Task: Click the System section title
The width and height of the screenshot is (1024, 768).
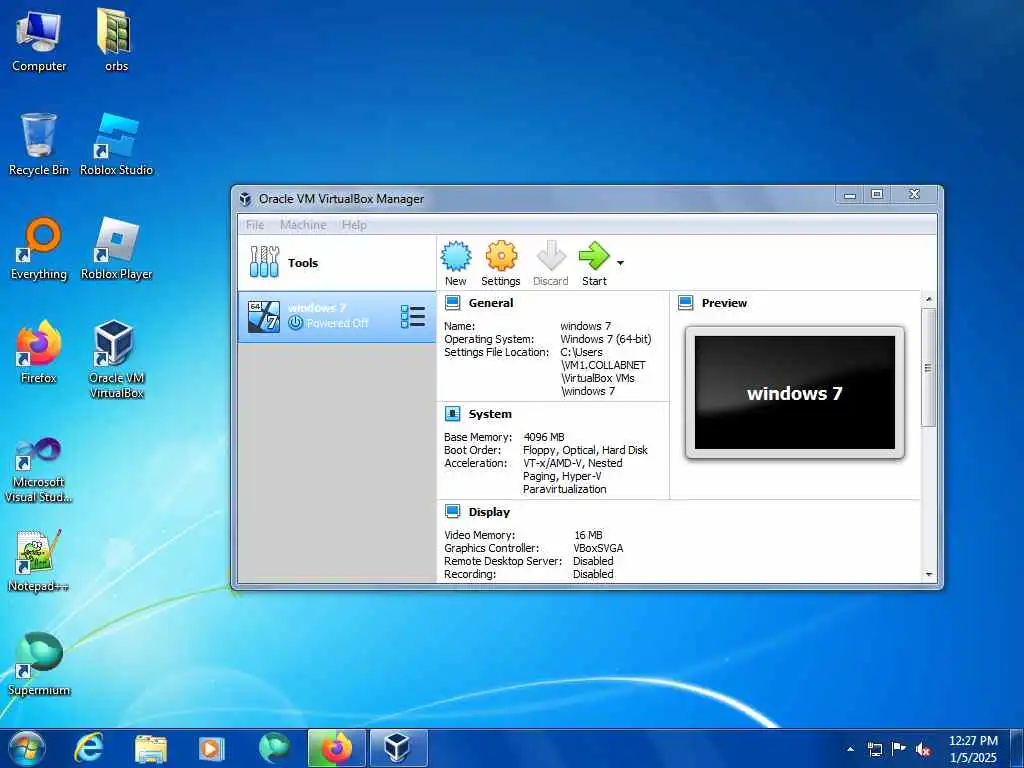Action: (490, 414)
